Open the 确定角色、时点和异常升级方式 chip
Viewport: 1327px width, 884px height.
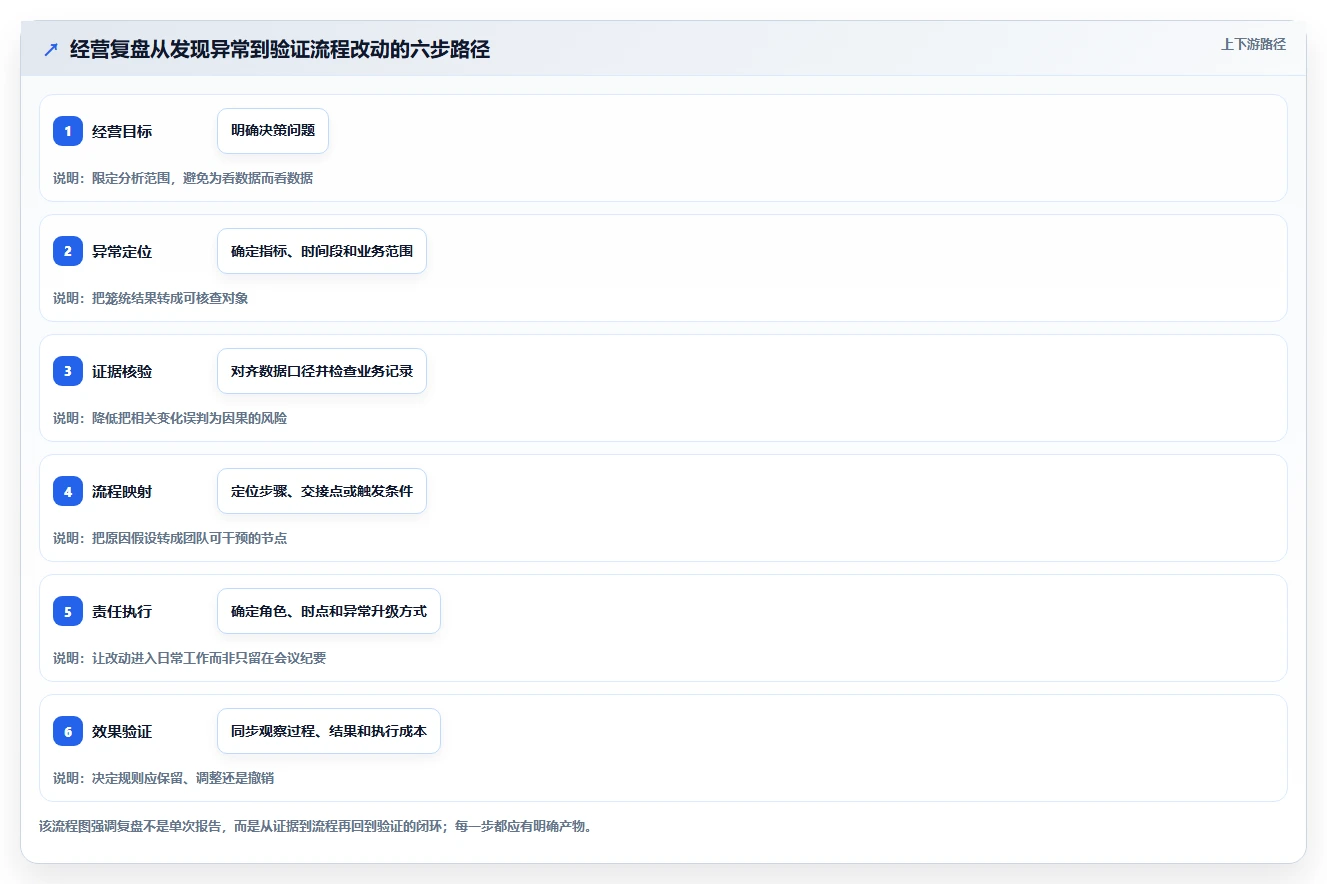coord(329,611)
